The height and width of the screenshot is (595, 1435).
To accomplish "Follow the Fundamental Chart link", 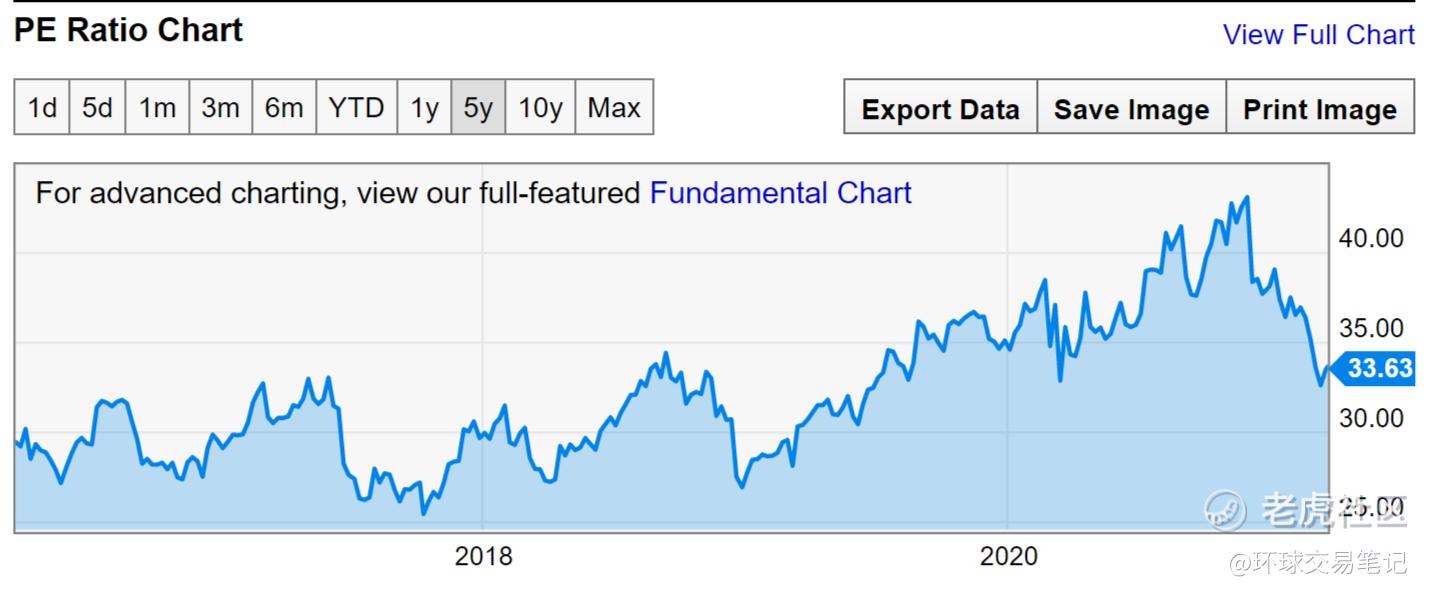I will point(780,192).
